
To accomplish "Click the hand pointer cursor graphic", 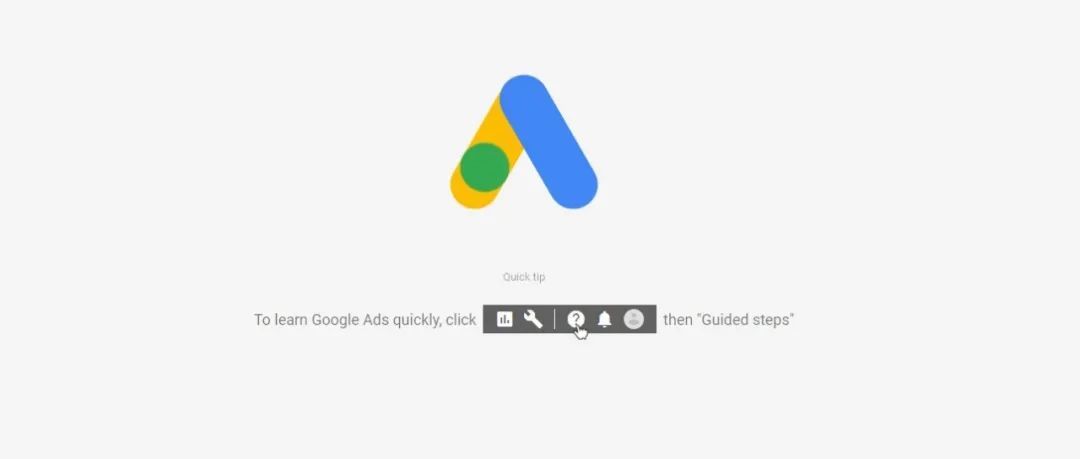I will click(x=581, y=332).
